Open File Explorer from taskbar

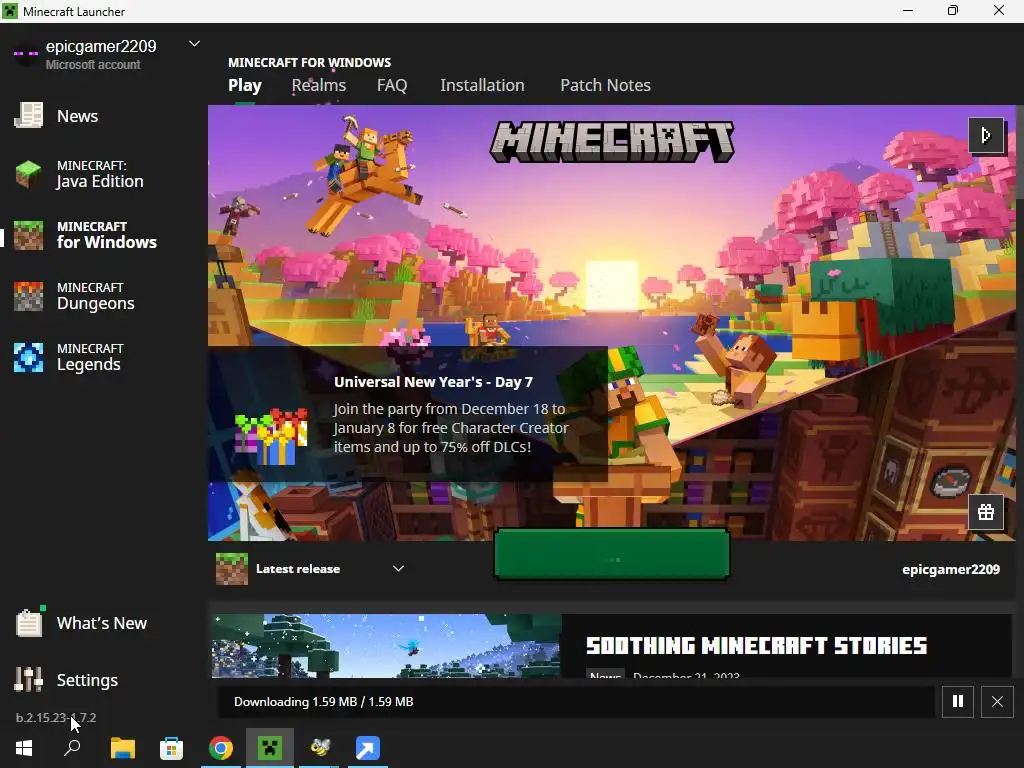pos(122,748)
